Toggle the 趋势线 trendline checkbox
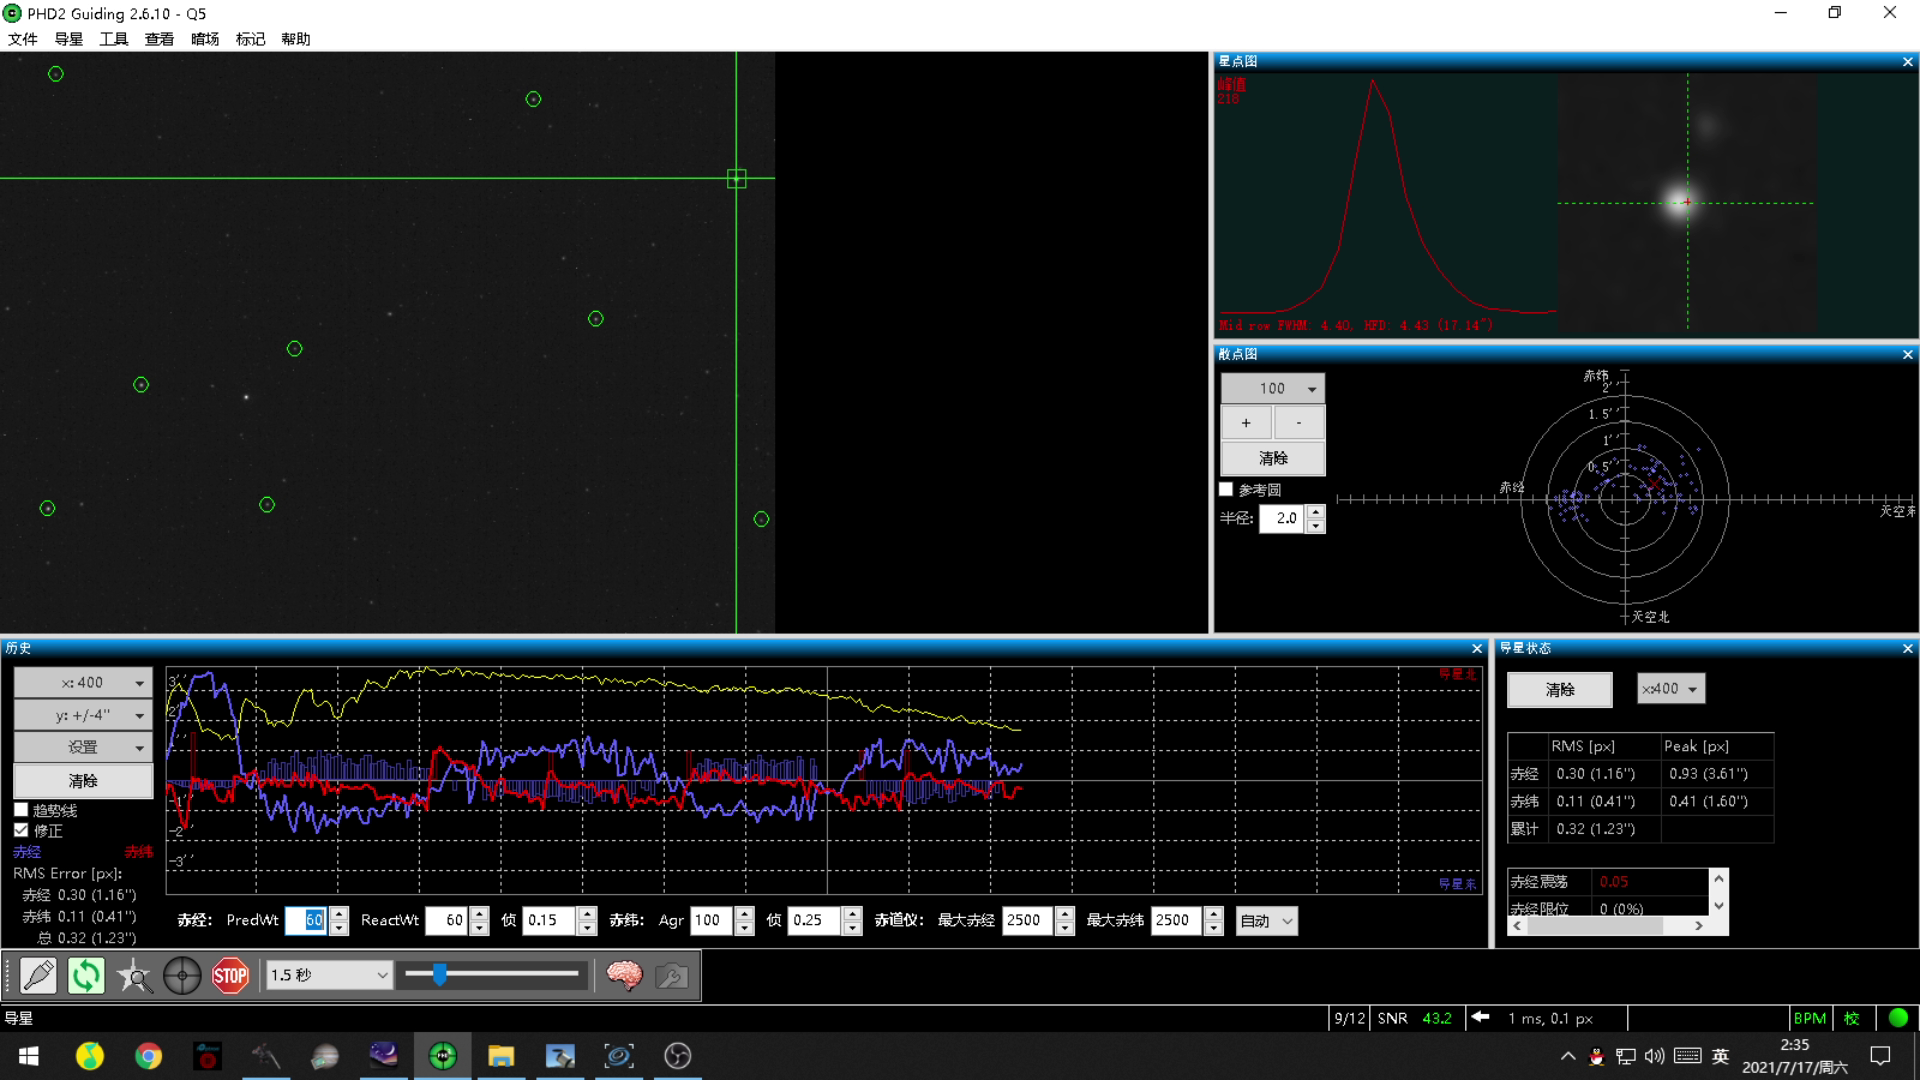Image resolution: width=1920 pixels, height=1080 pixels. pyautogui.click(x=21, y=810)
